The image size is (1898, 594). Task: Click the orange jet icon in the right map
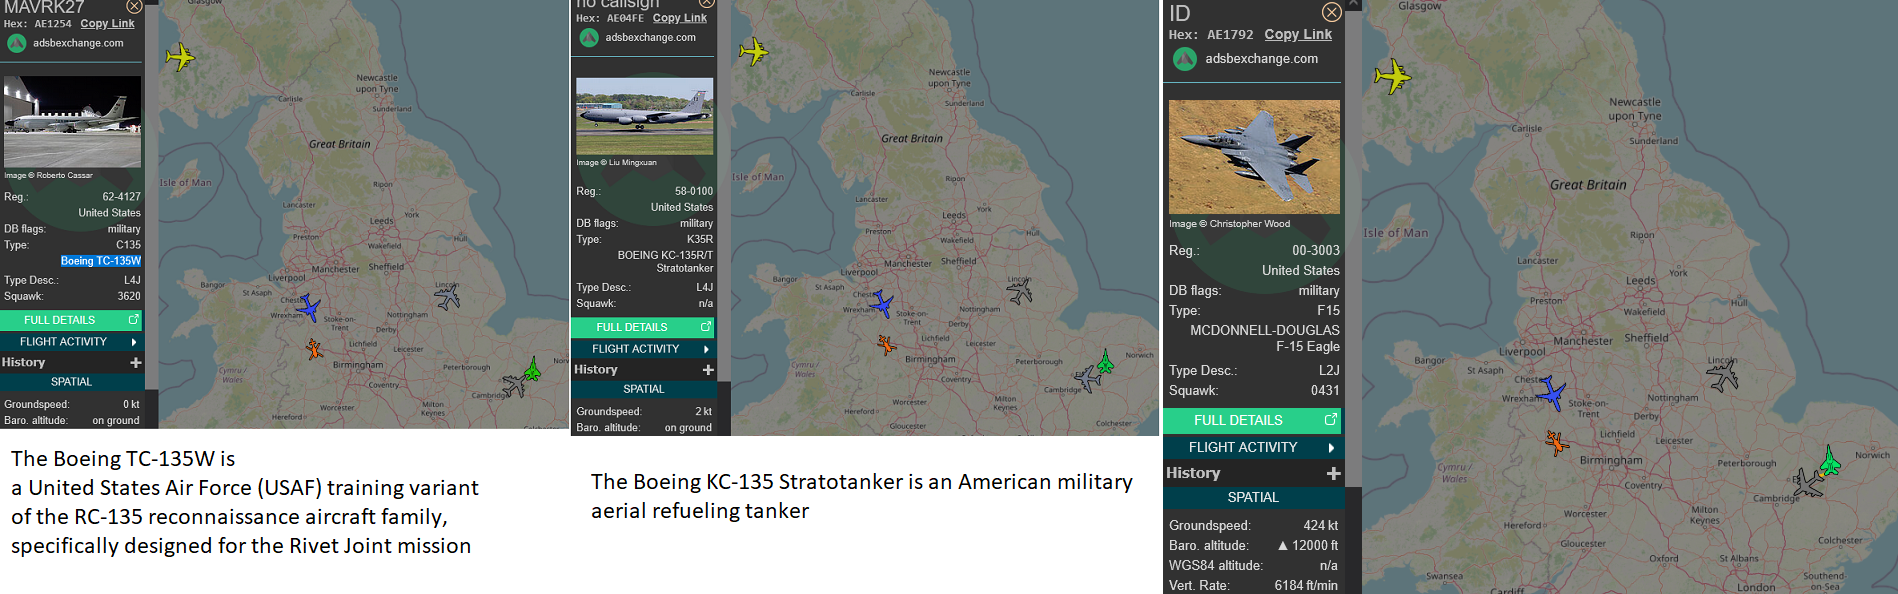click(1556, 442)
